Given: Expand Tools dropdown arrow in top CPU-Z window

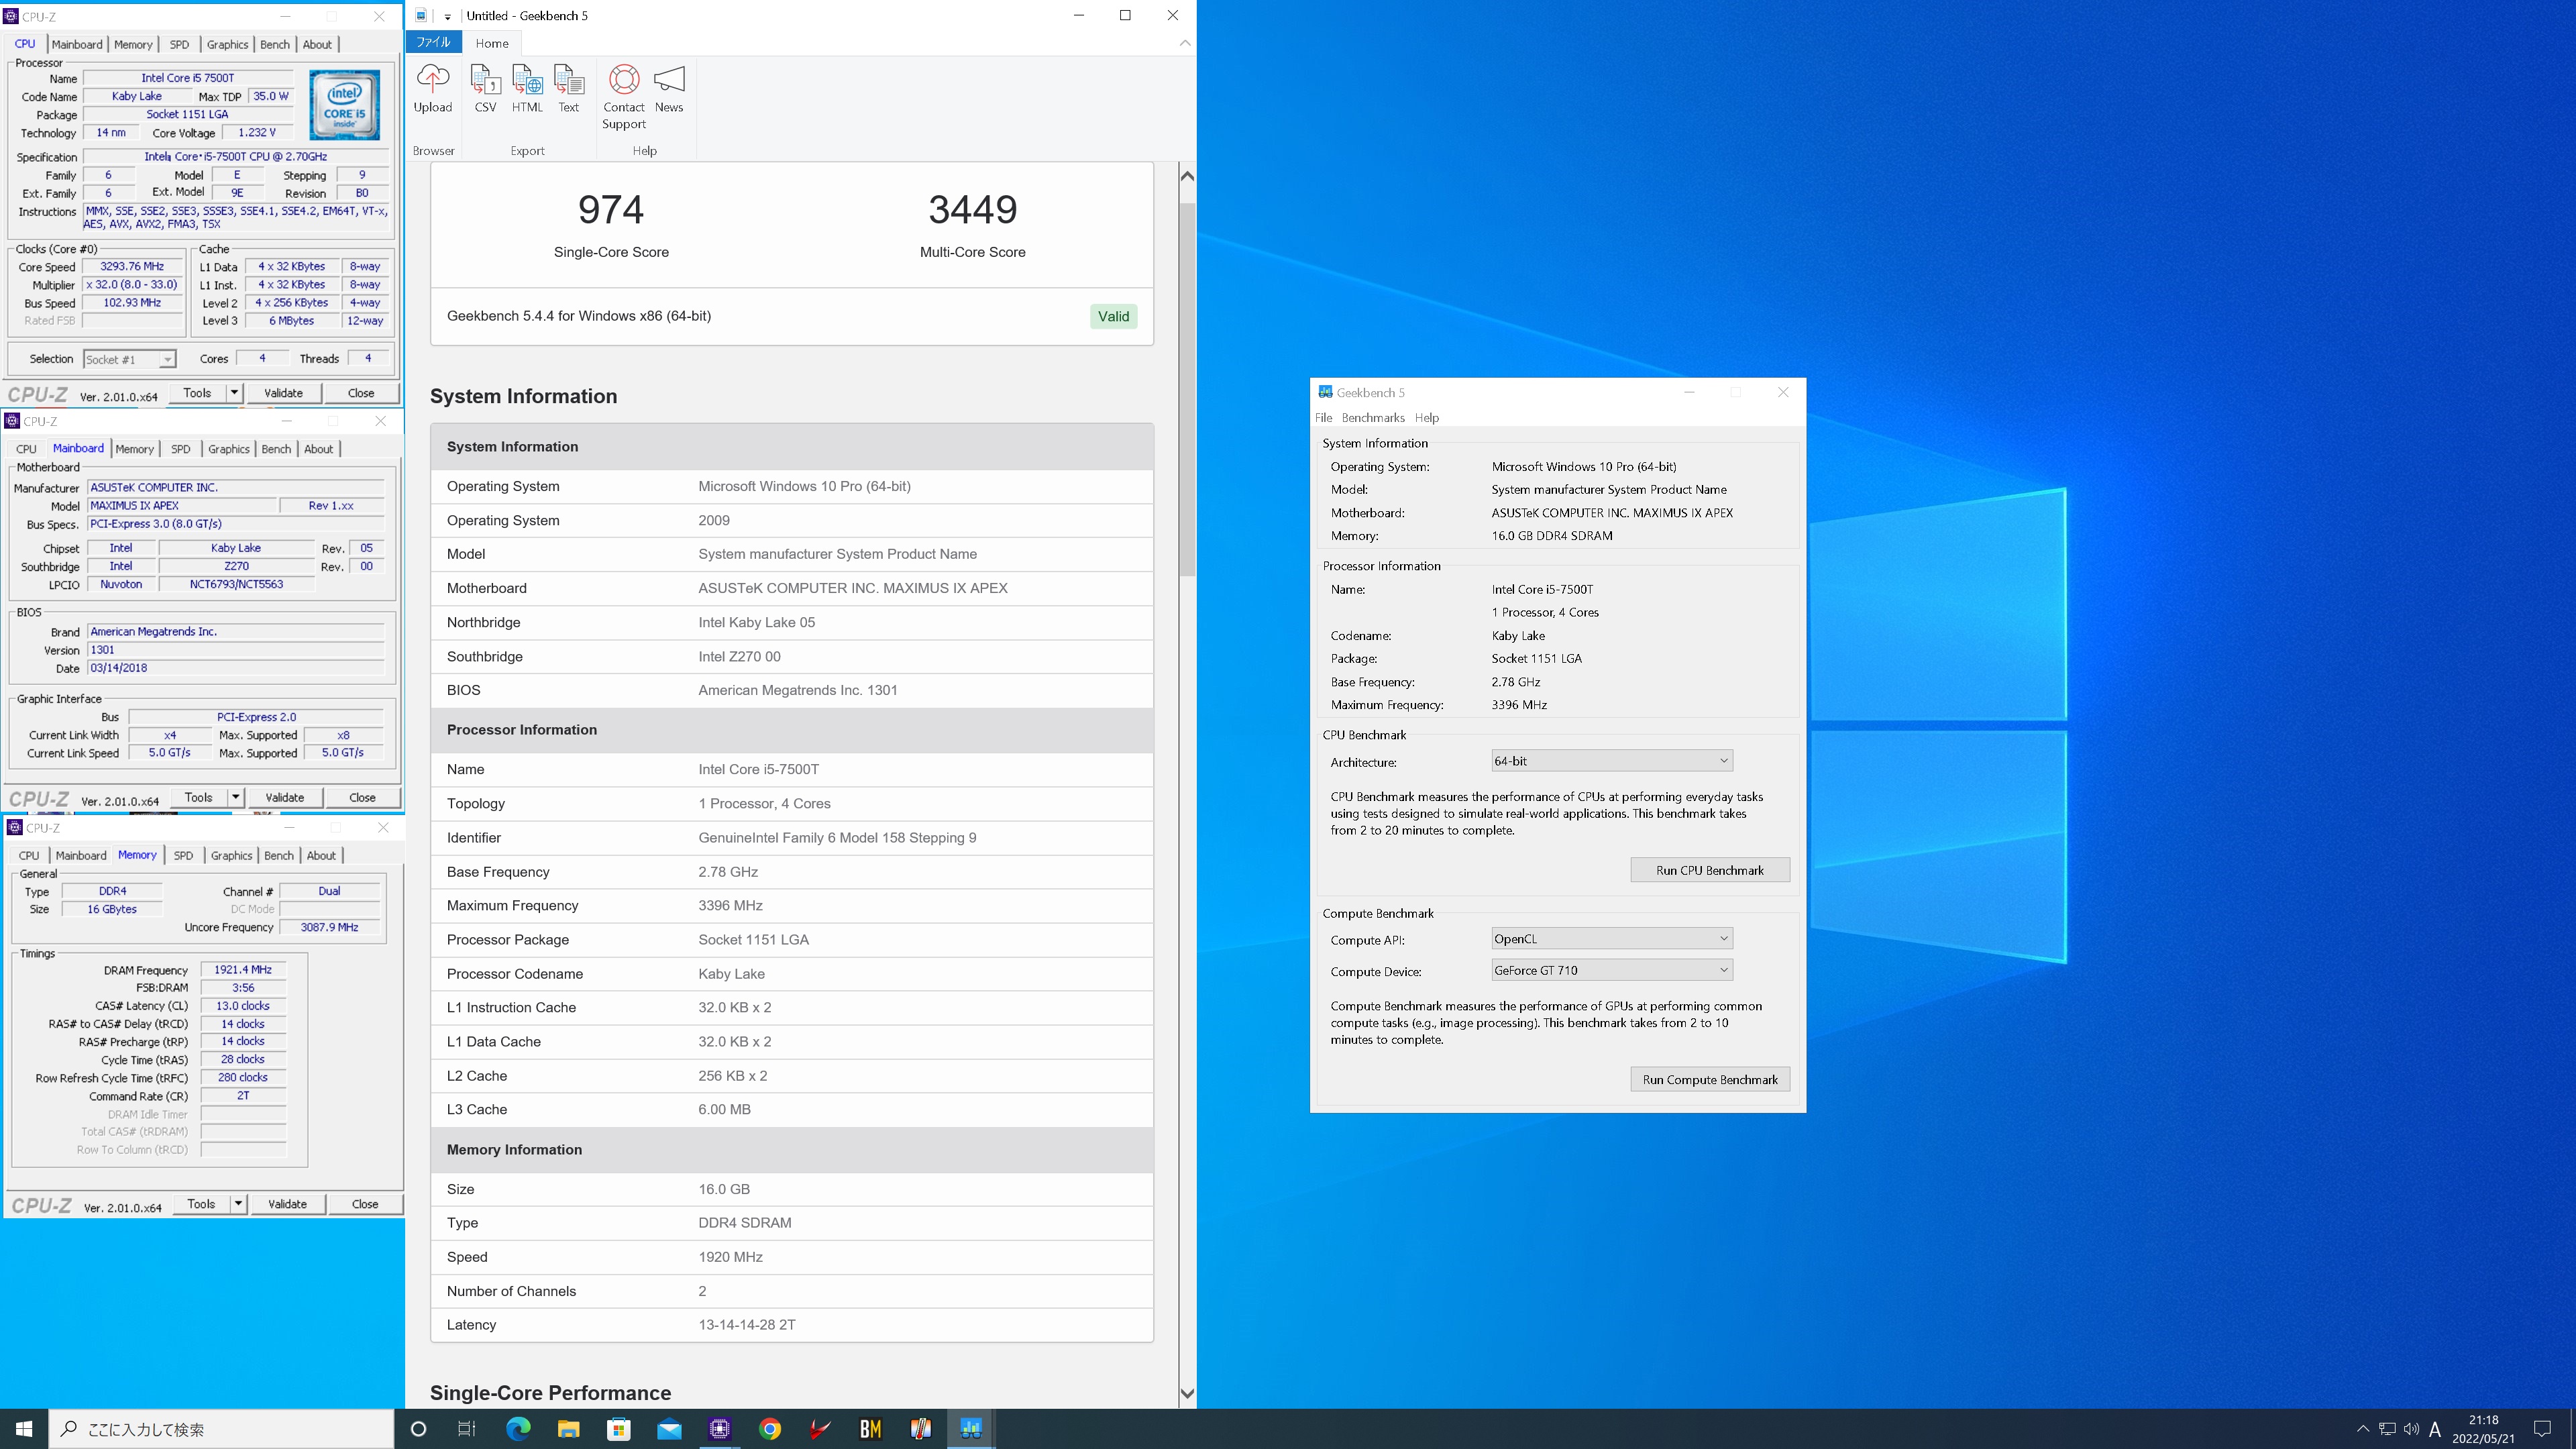Looking at the screenshot, I should point(234,393).
